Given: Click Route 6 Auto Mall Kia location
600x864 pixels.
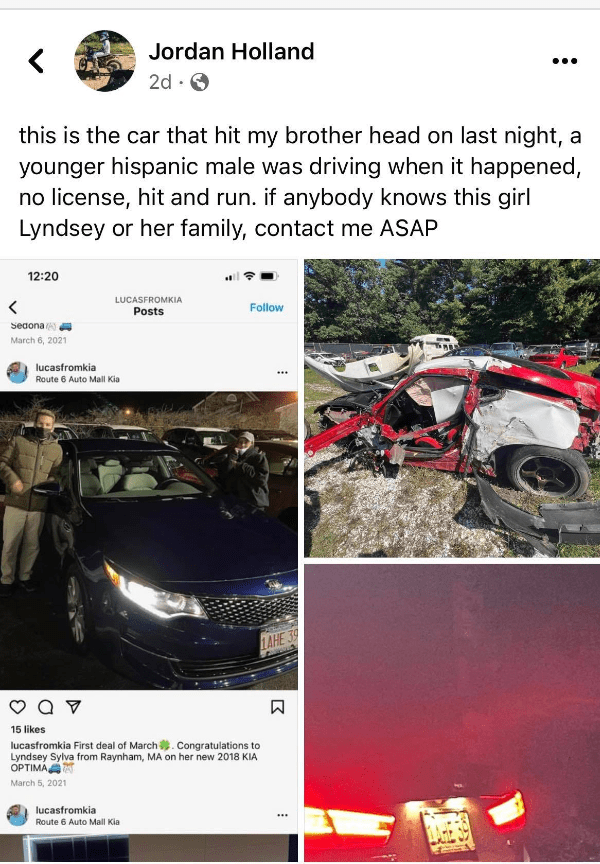Looking at the screenshot, I should click(x=78, y=379).
